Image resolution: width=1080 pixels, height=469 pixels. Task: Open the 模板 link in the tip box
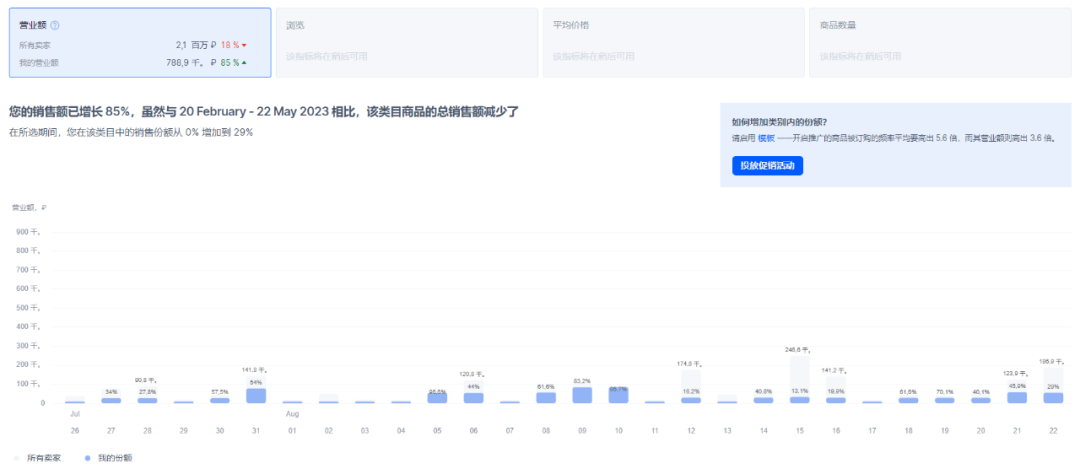[x=766, y=138]
